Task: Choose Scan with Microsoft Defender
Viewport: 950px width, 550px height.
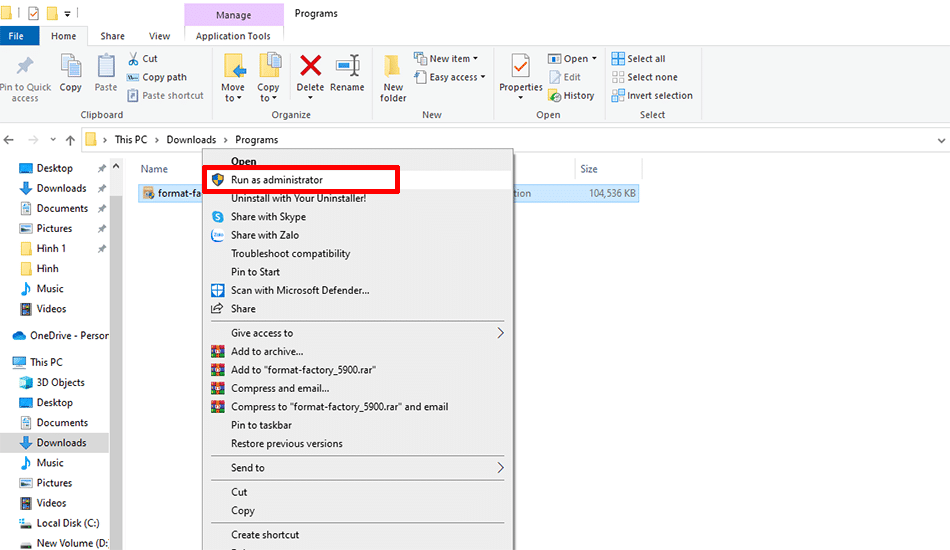Action: [x=300, y=290]
